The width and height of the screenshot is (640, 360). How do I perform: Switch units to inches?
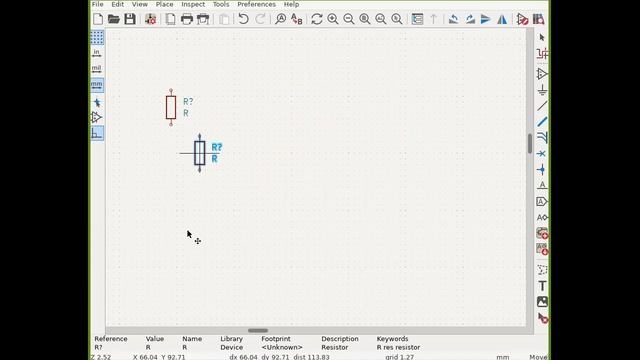click(97, 53)
